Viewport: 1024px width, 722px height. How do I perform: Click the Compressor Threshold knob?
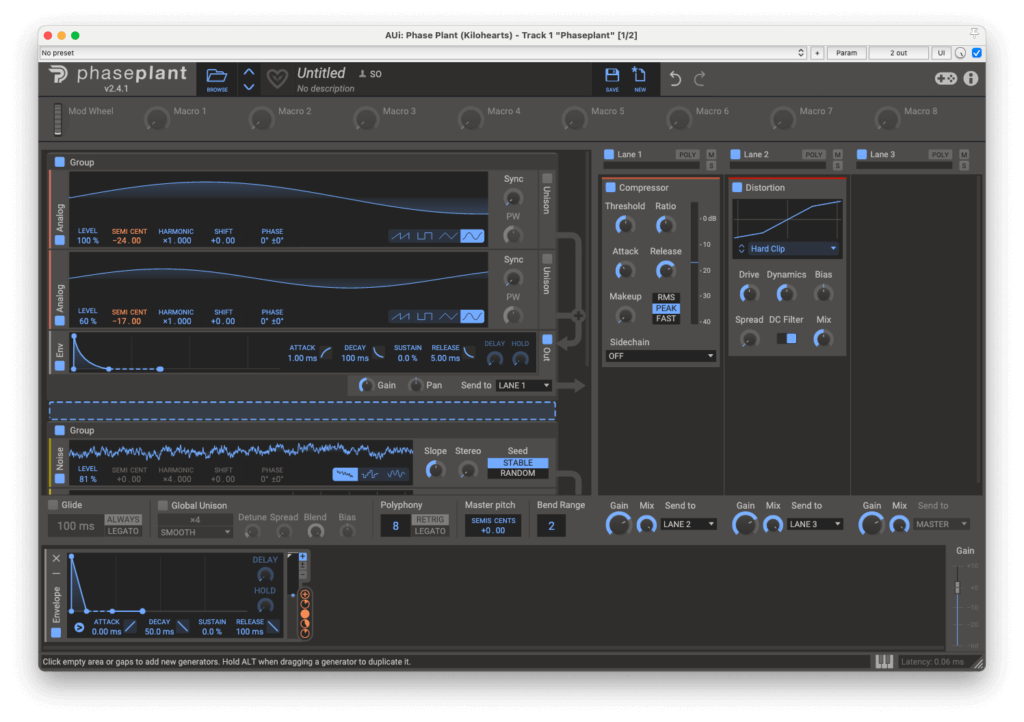coord(625,225)
